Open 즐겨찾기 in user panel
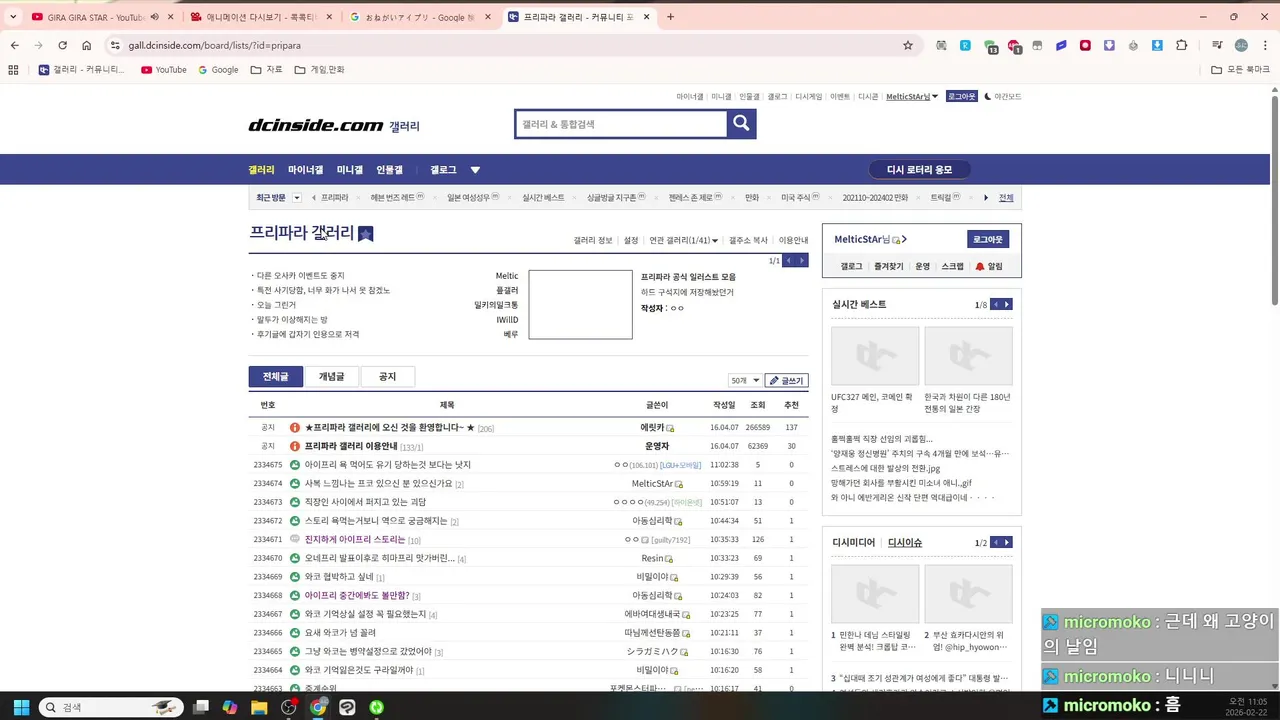The width and height of the screenshot is (1280, 720). pyautogui.click(x=888, y=267)
